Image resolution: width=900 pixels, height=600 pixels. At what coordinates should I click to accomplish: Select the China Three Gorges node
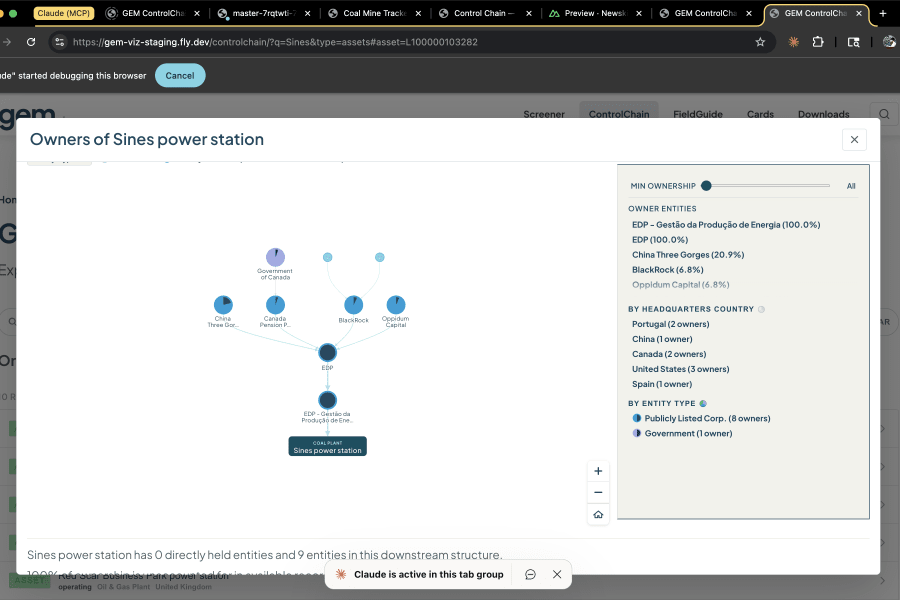click(x=223, y=305)
